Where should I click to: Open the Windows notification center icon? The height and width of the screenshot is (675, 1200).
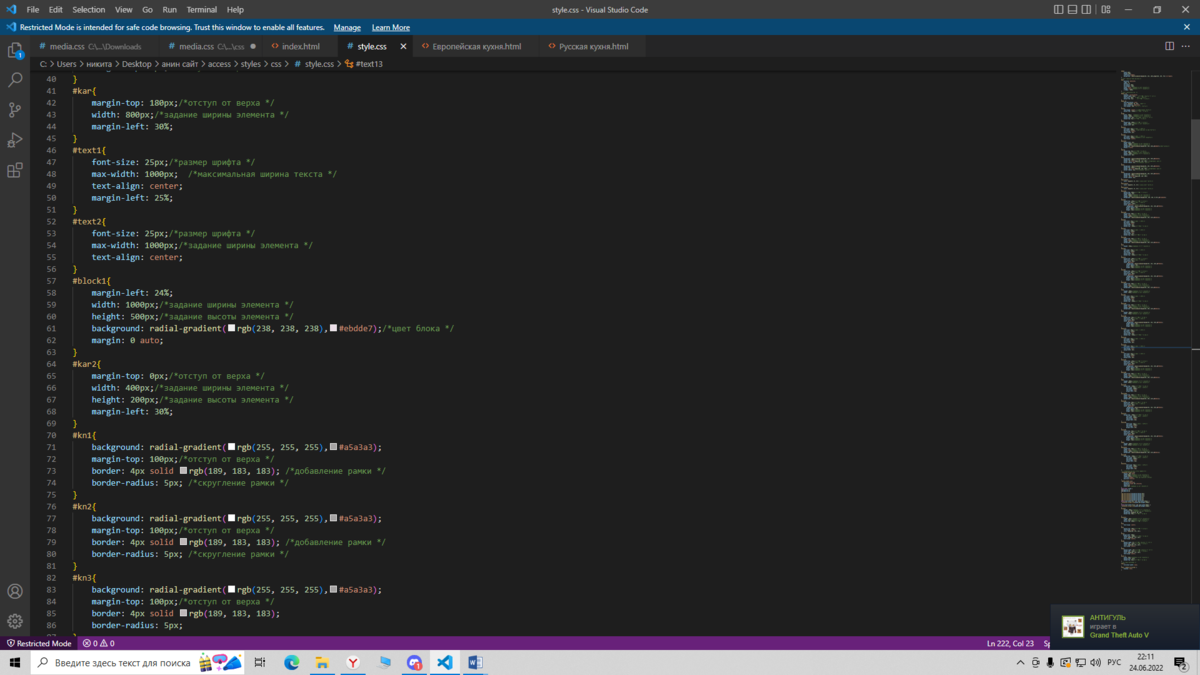[1180, 662]
